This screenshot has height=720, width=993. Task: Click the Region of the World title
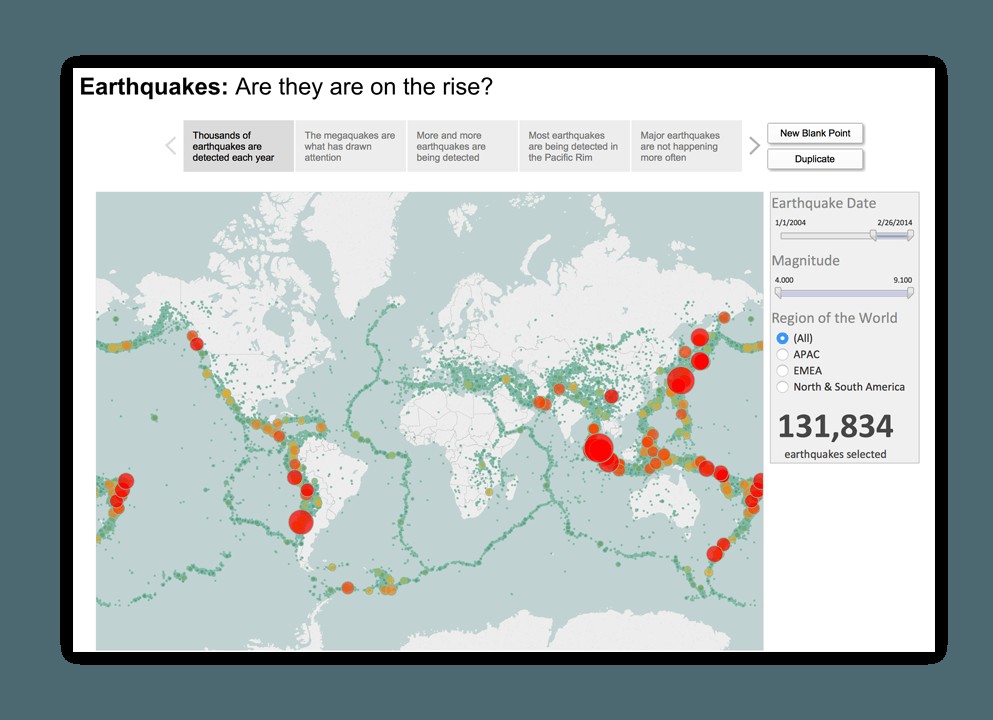834,318
